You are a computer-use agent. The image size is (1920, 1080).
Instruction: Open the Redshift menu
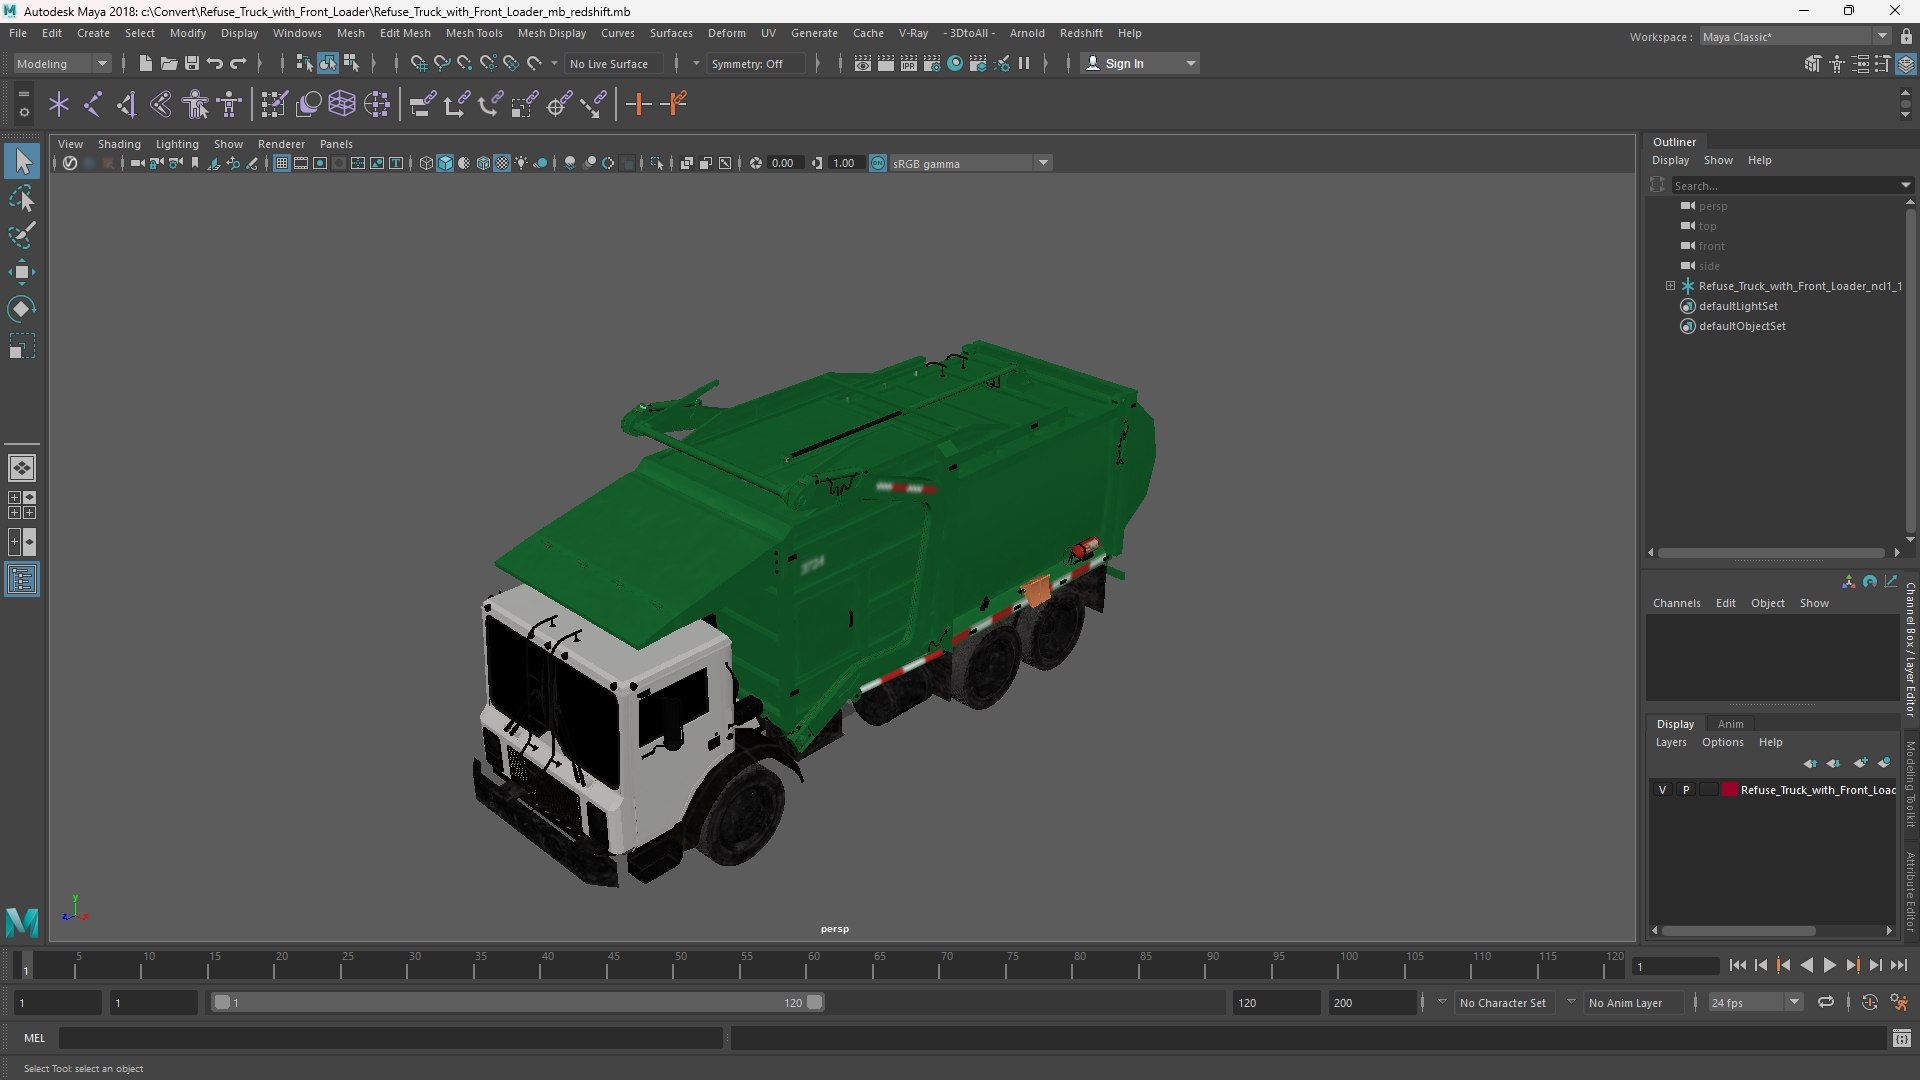(x=1081, y=33)
